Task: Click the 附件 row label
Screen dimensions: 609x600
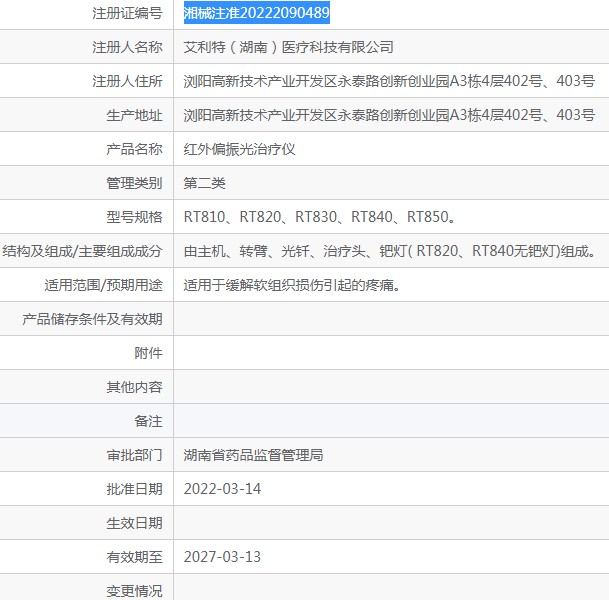Action: click(148, 353)
